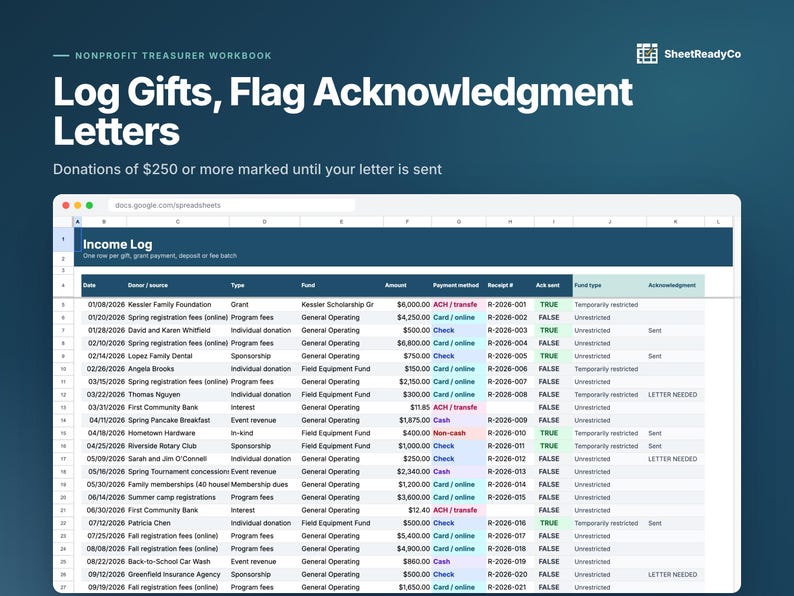Image resolution: width=794 pixels, height=596 pixels.
Task: Open ACH / transfer payment dropdown for Kessler row
Action: [x=458, y=304]
